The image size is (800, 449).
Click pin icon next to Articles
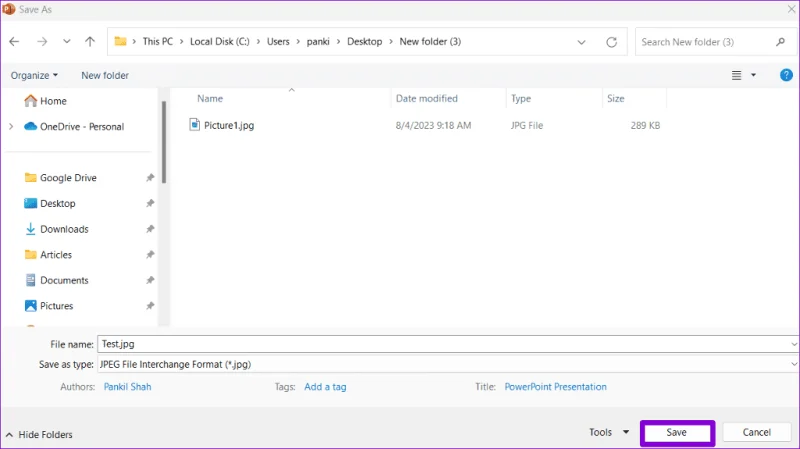pyautogui.click(x=150, y=254)
